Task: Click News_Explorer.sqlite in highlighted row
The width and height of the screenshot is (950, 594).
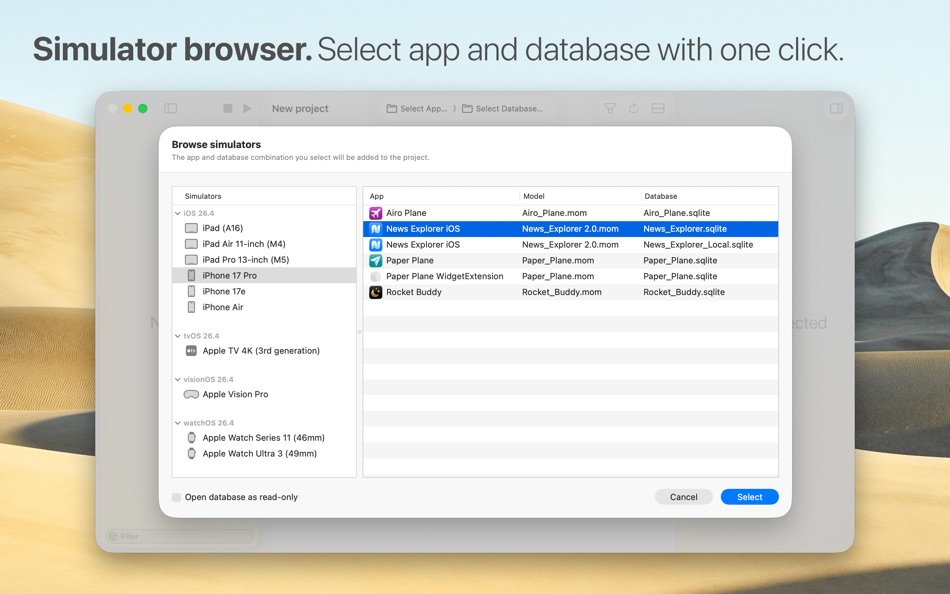Action: [x=685, y=229]
